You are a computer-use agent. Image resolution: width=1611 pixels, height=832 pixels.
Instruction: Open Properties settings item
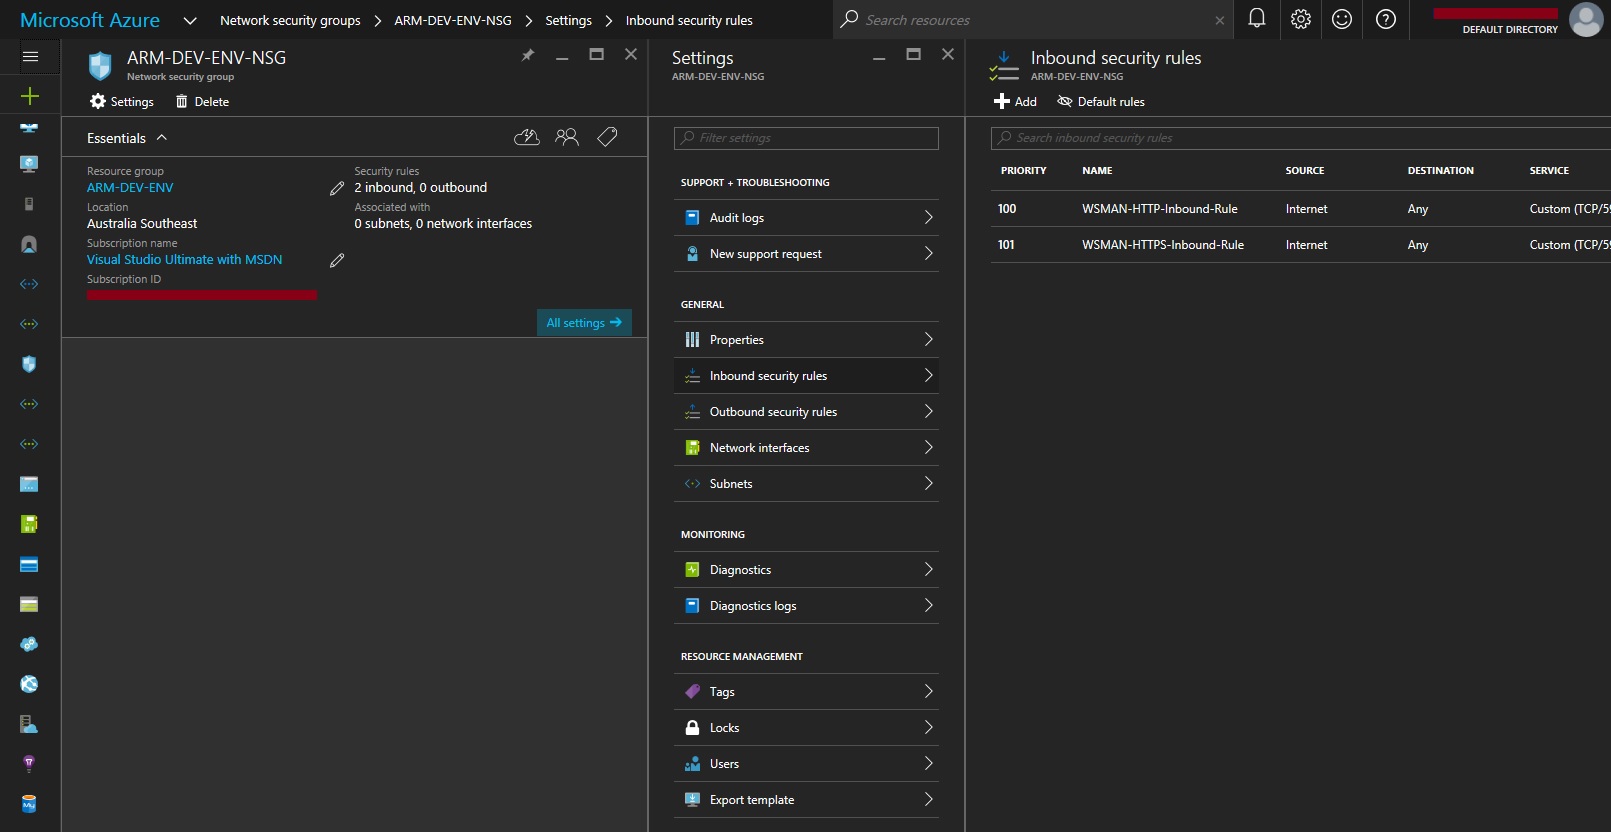[x=806, y=340]
